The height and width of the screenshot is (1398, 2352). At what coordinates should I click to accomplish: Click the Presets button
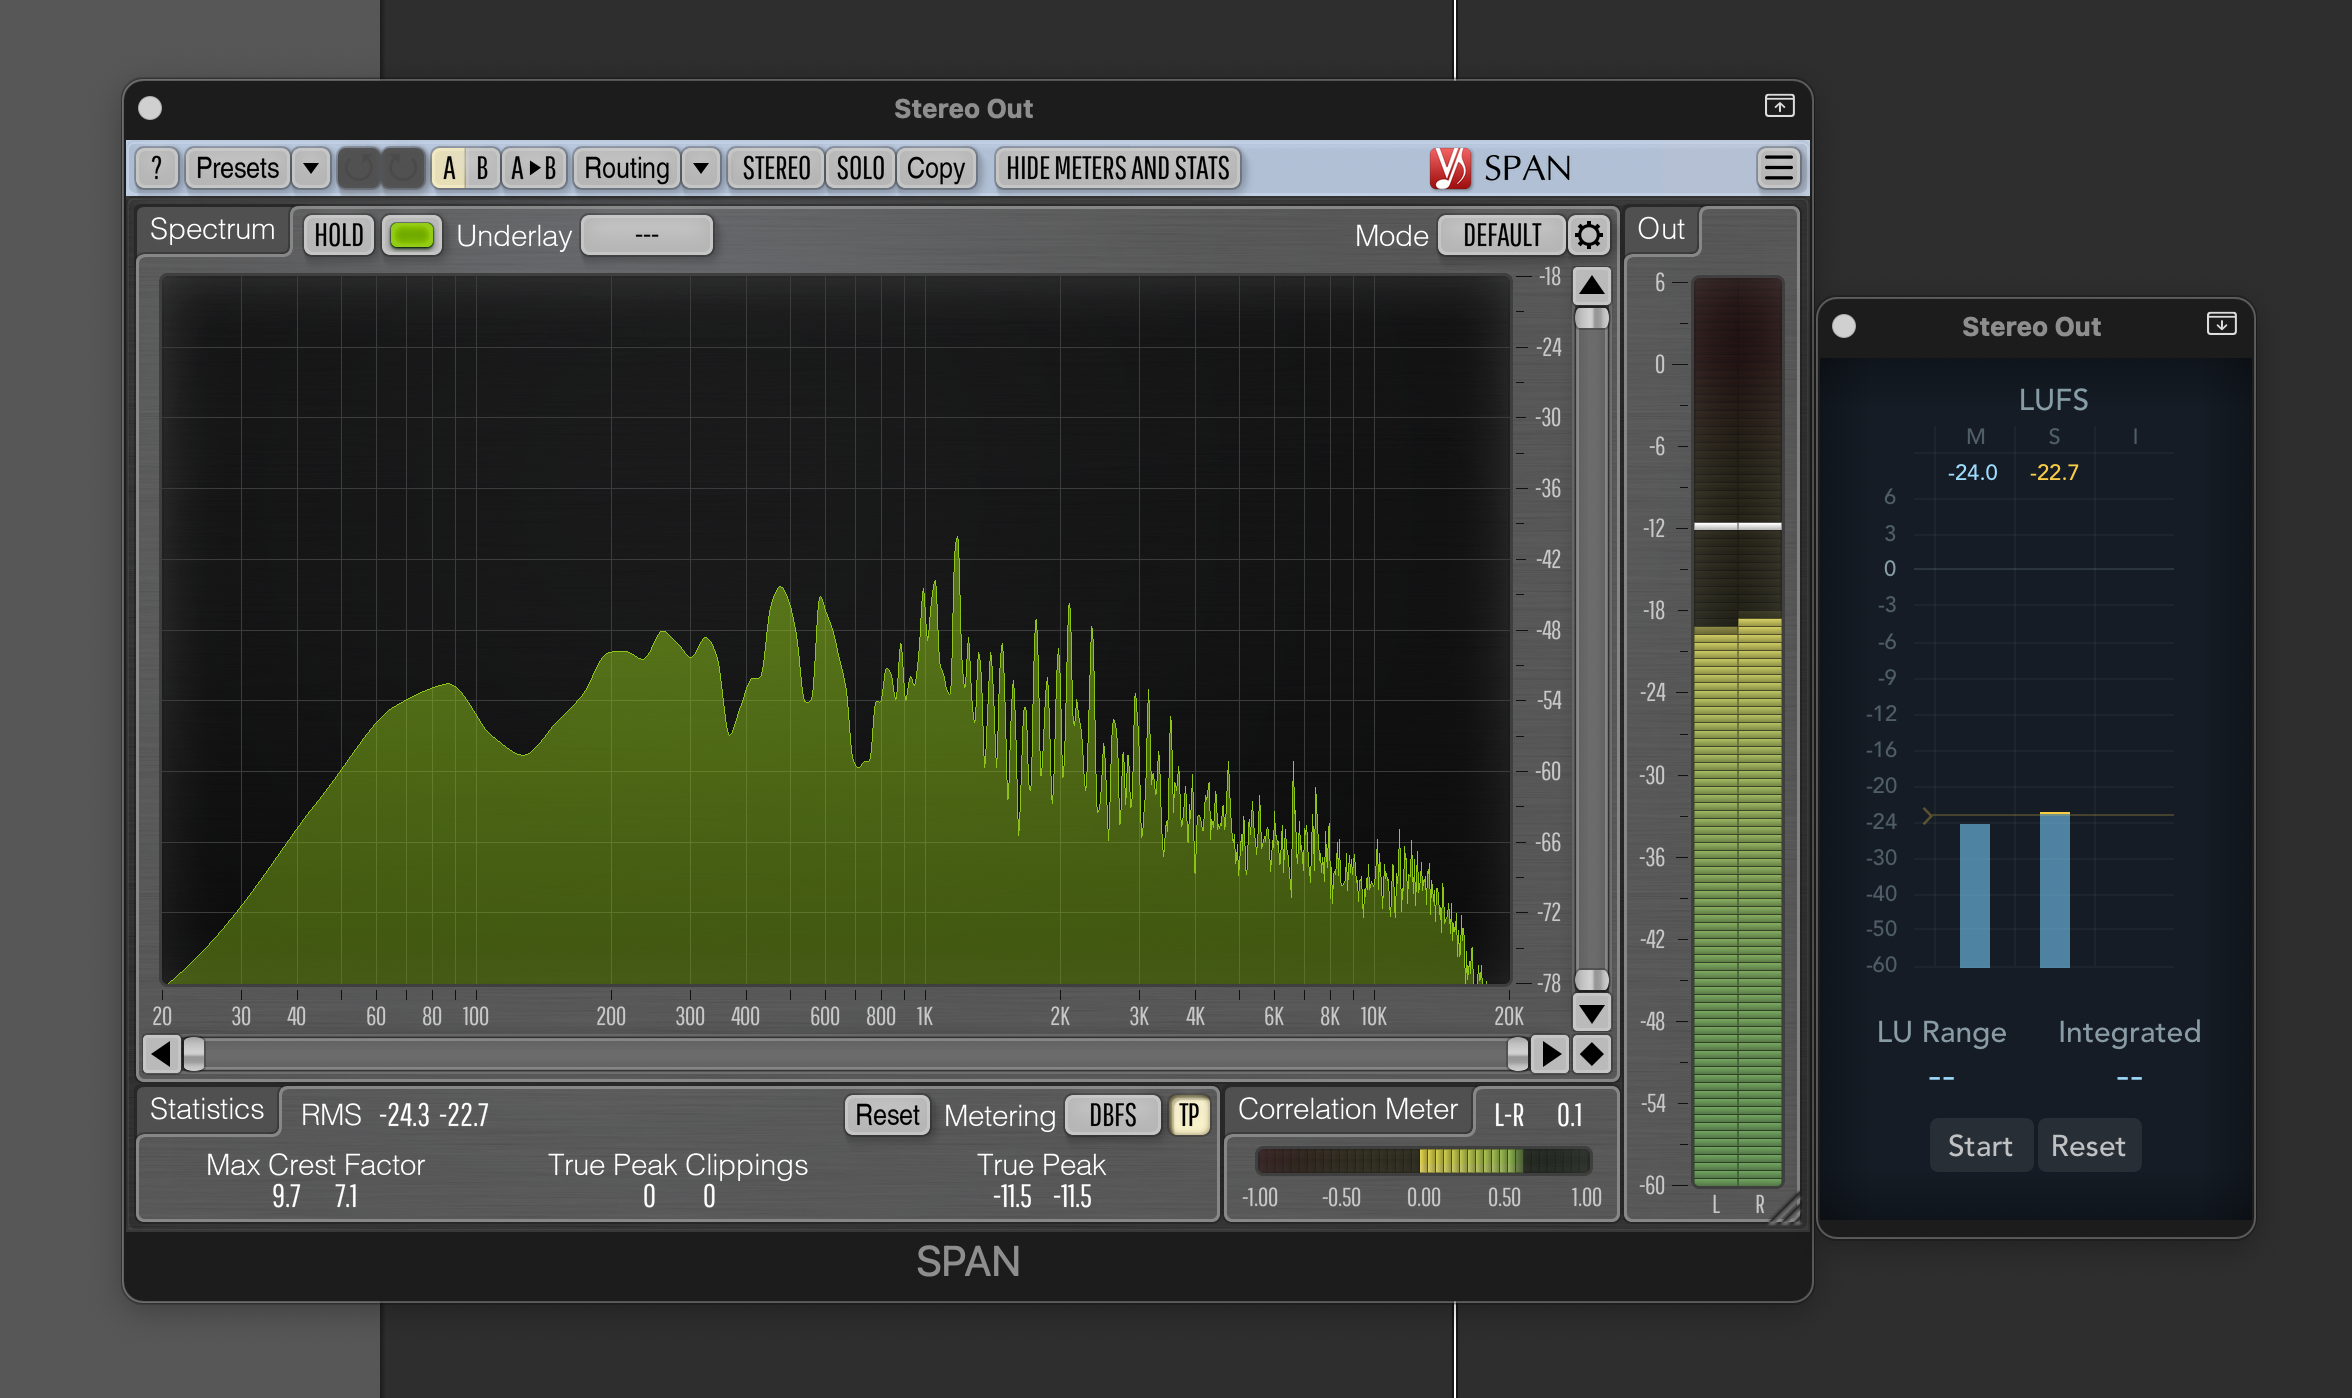coord(238,168)
